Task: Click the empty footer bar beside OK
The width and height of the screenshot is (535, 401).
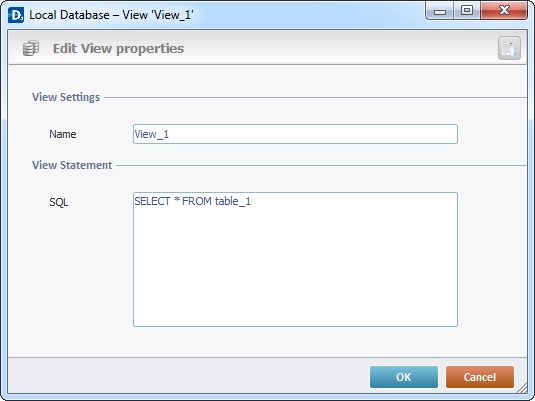Action: tap(189, 377)
